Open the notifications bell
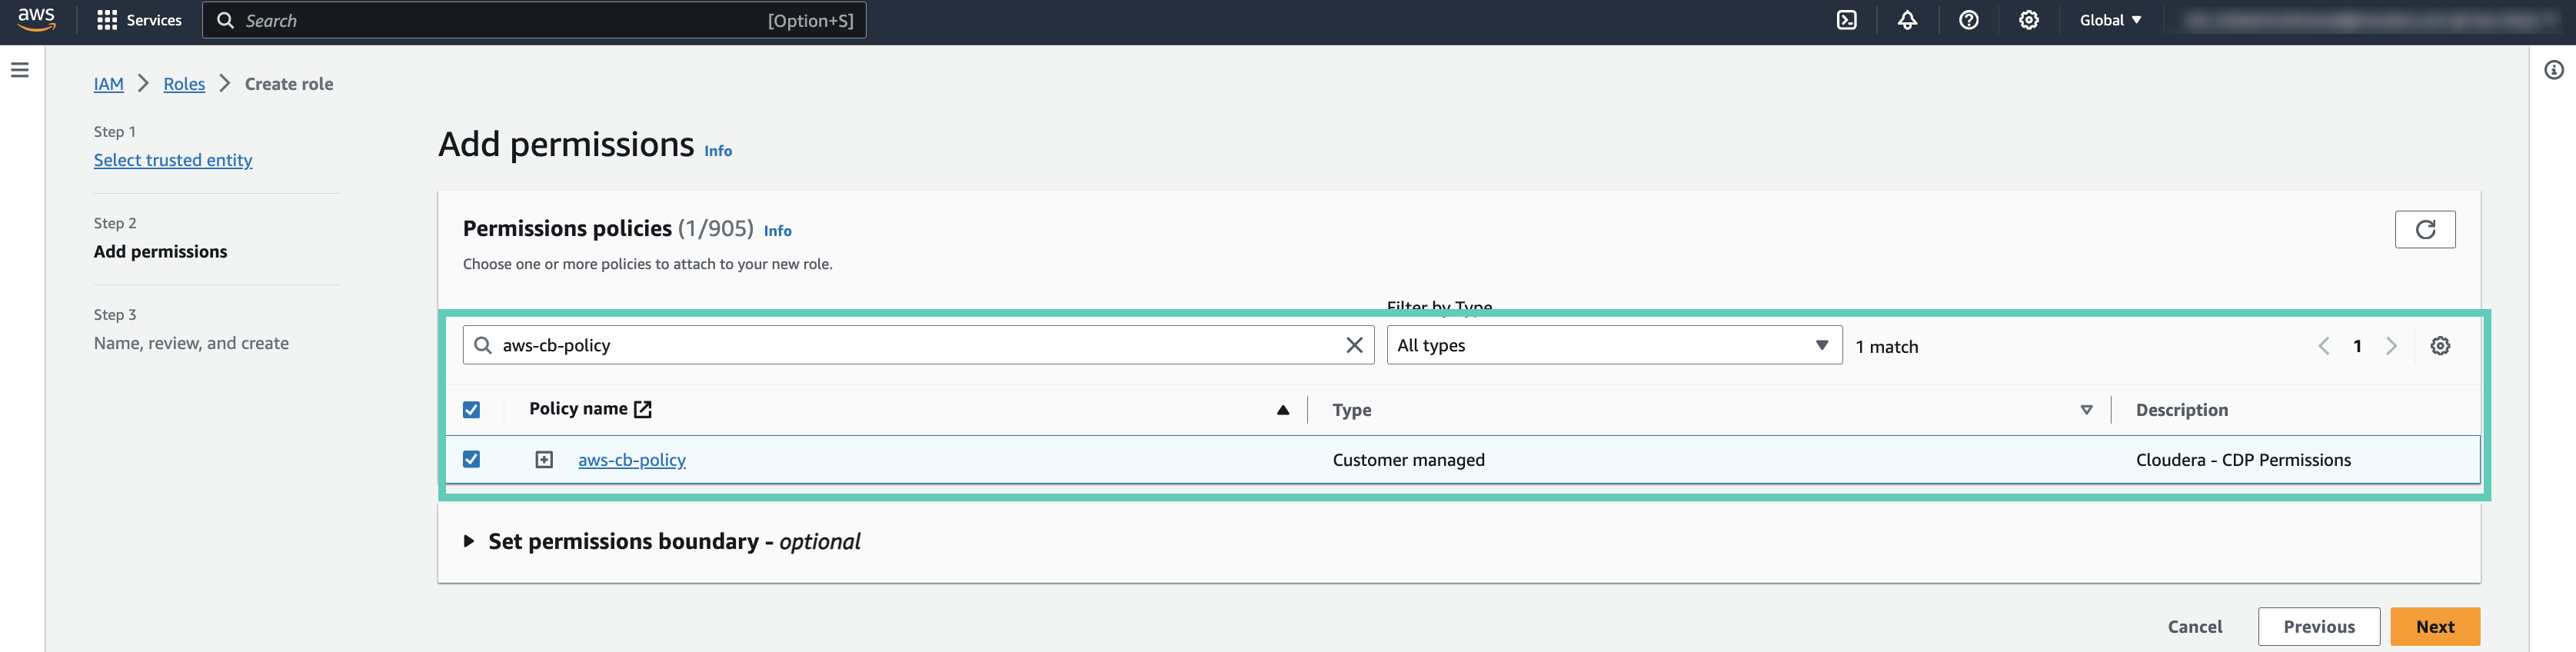 click(x=1907, y=20)
